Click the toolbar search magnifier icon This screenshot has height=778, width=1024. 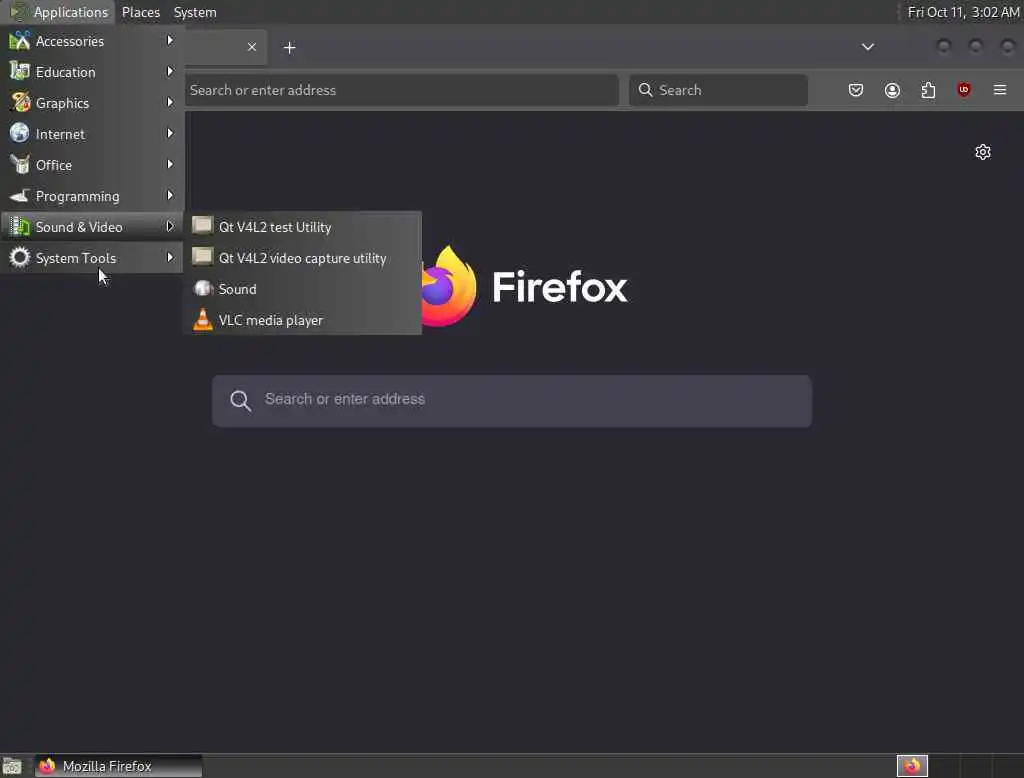click(645, 89)
